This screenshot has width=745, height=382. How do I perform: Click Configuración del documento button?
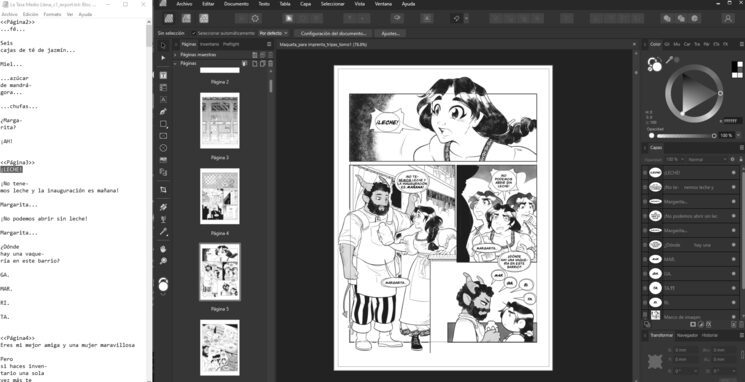pyautogui.click(x=333, y=34)
